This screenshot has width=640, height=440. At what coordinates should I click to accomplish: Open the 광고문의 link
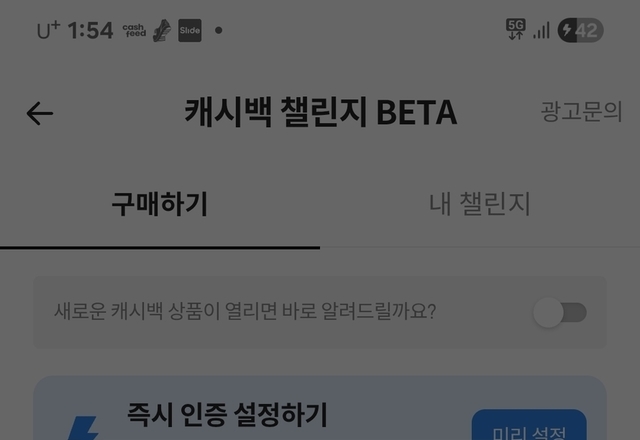[x=581, y=111]
